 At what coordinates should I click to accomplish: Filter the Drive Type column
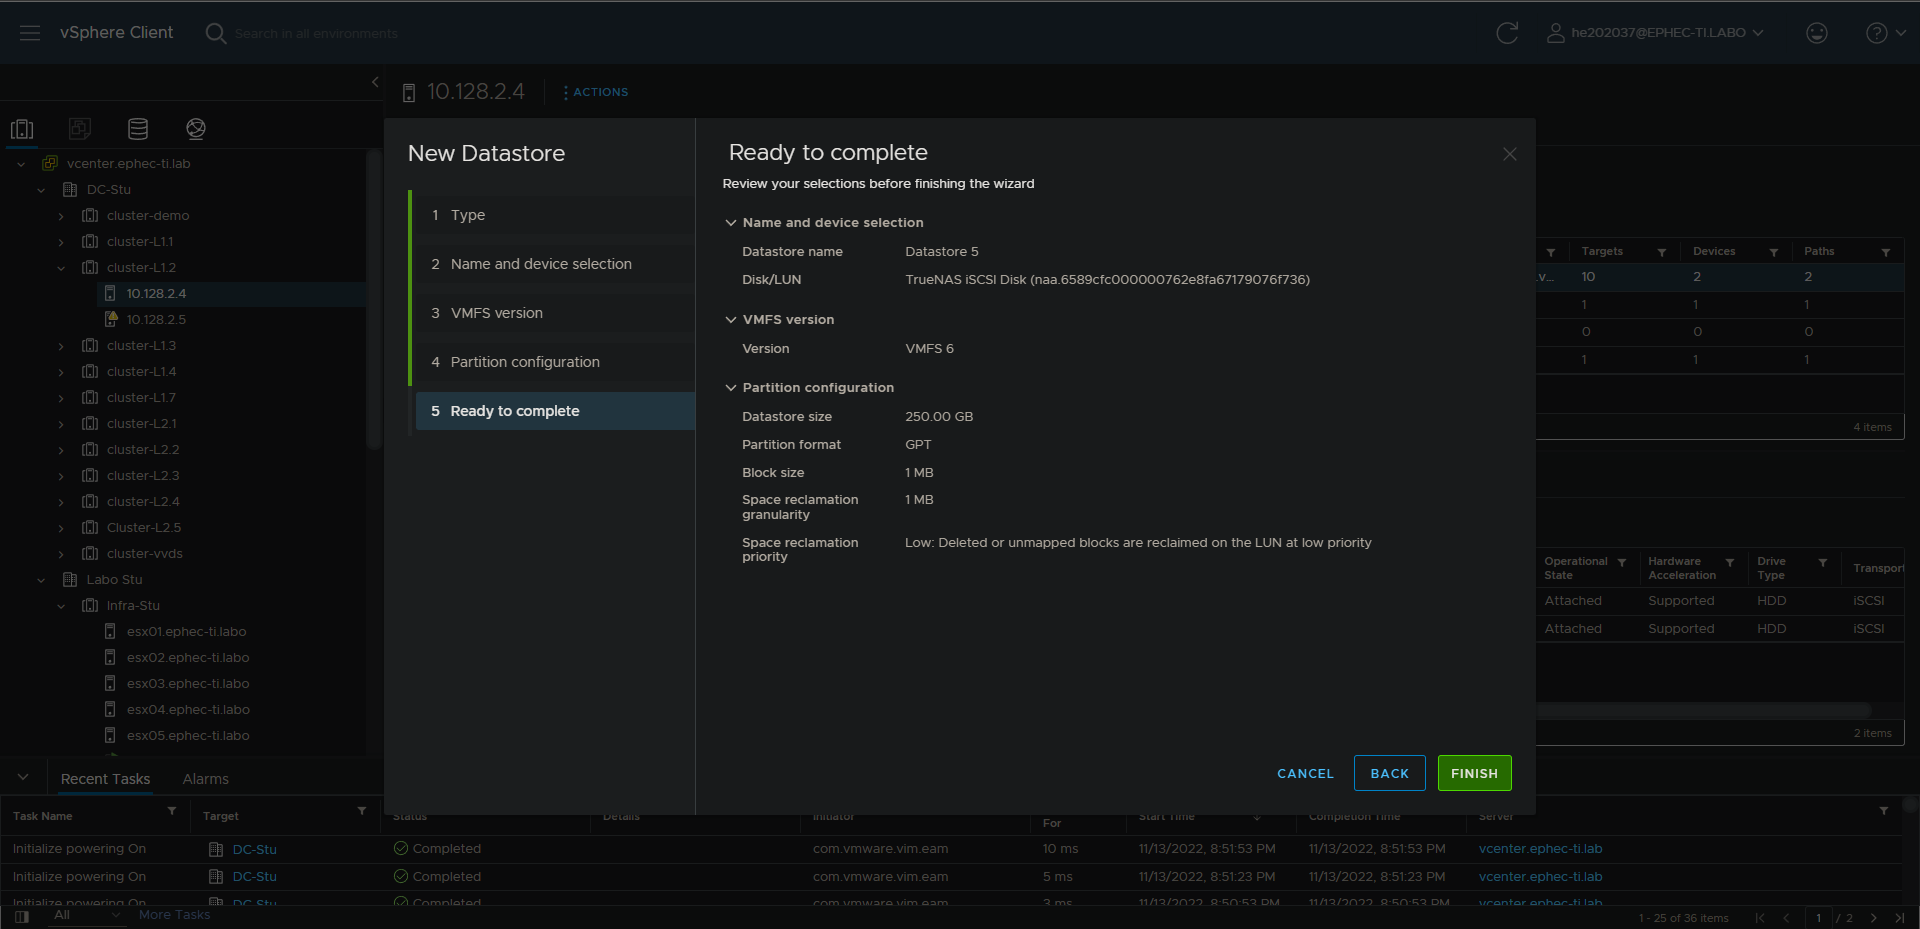point(1823,563)
